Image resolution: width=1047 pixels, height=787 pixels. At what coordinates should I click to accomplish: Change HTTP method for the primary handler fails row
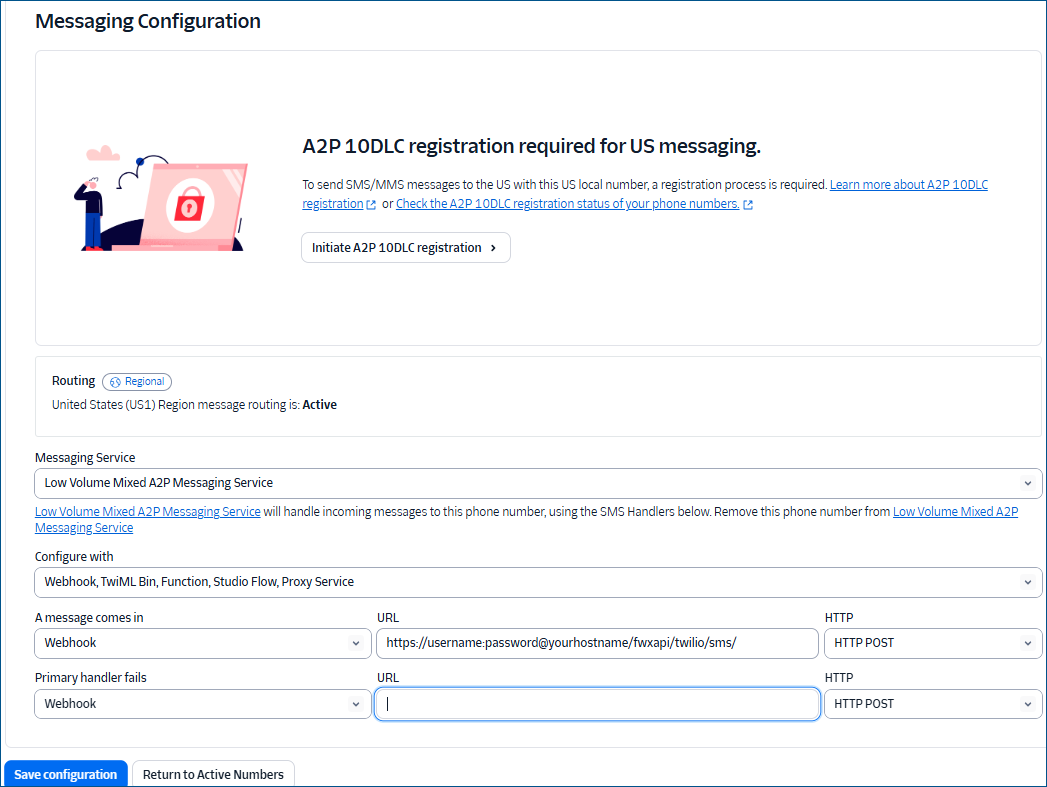[932, 704]
